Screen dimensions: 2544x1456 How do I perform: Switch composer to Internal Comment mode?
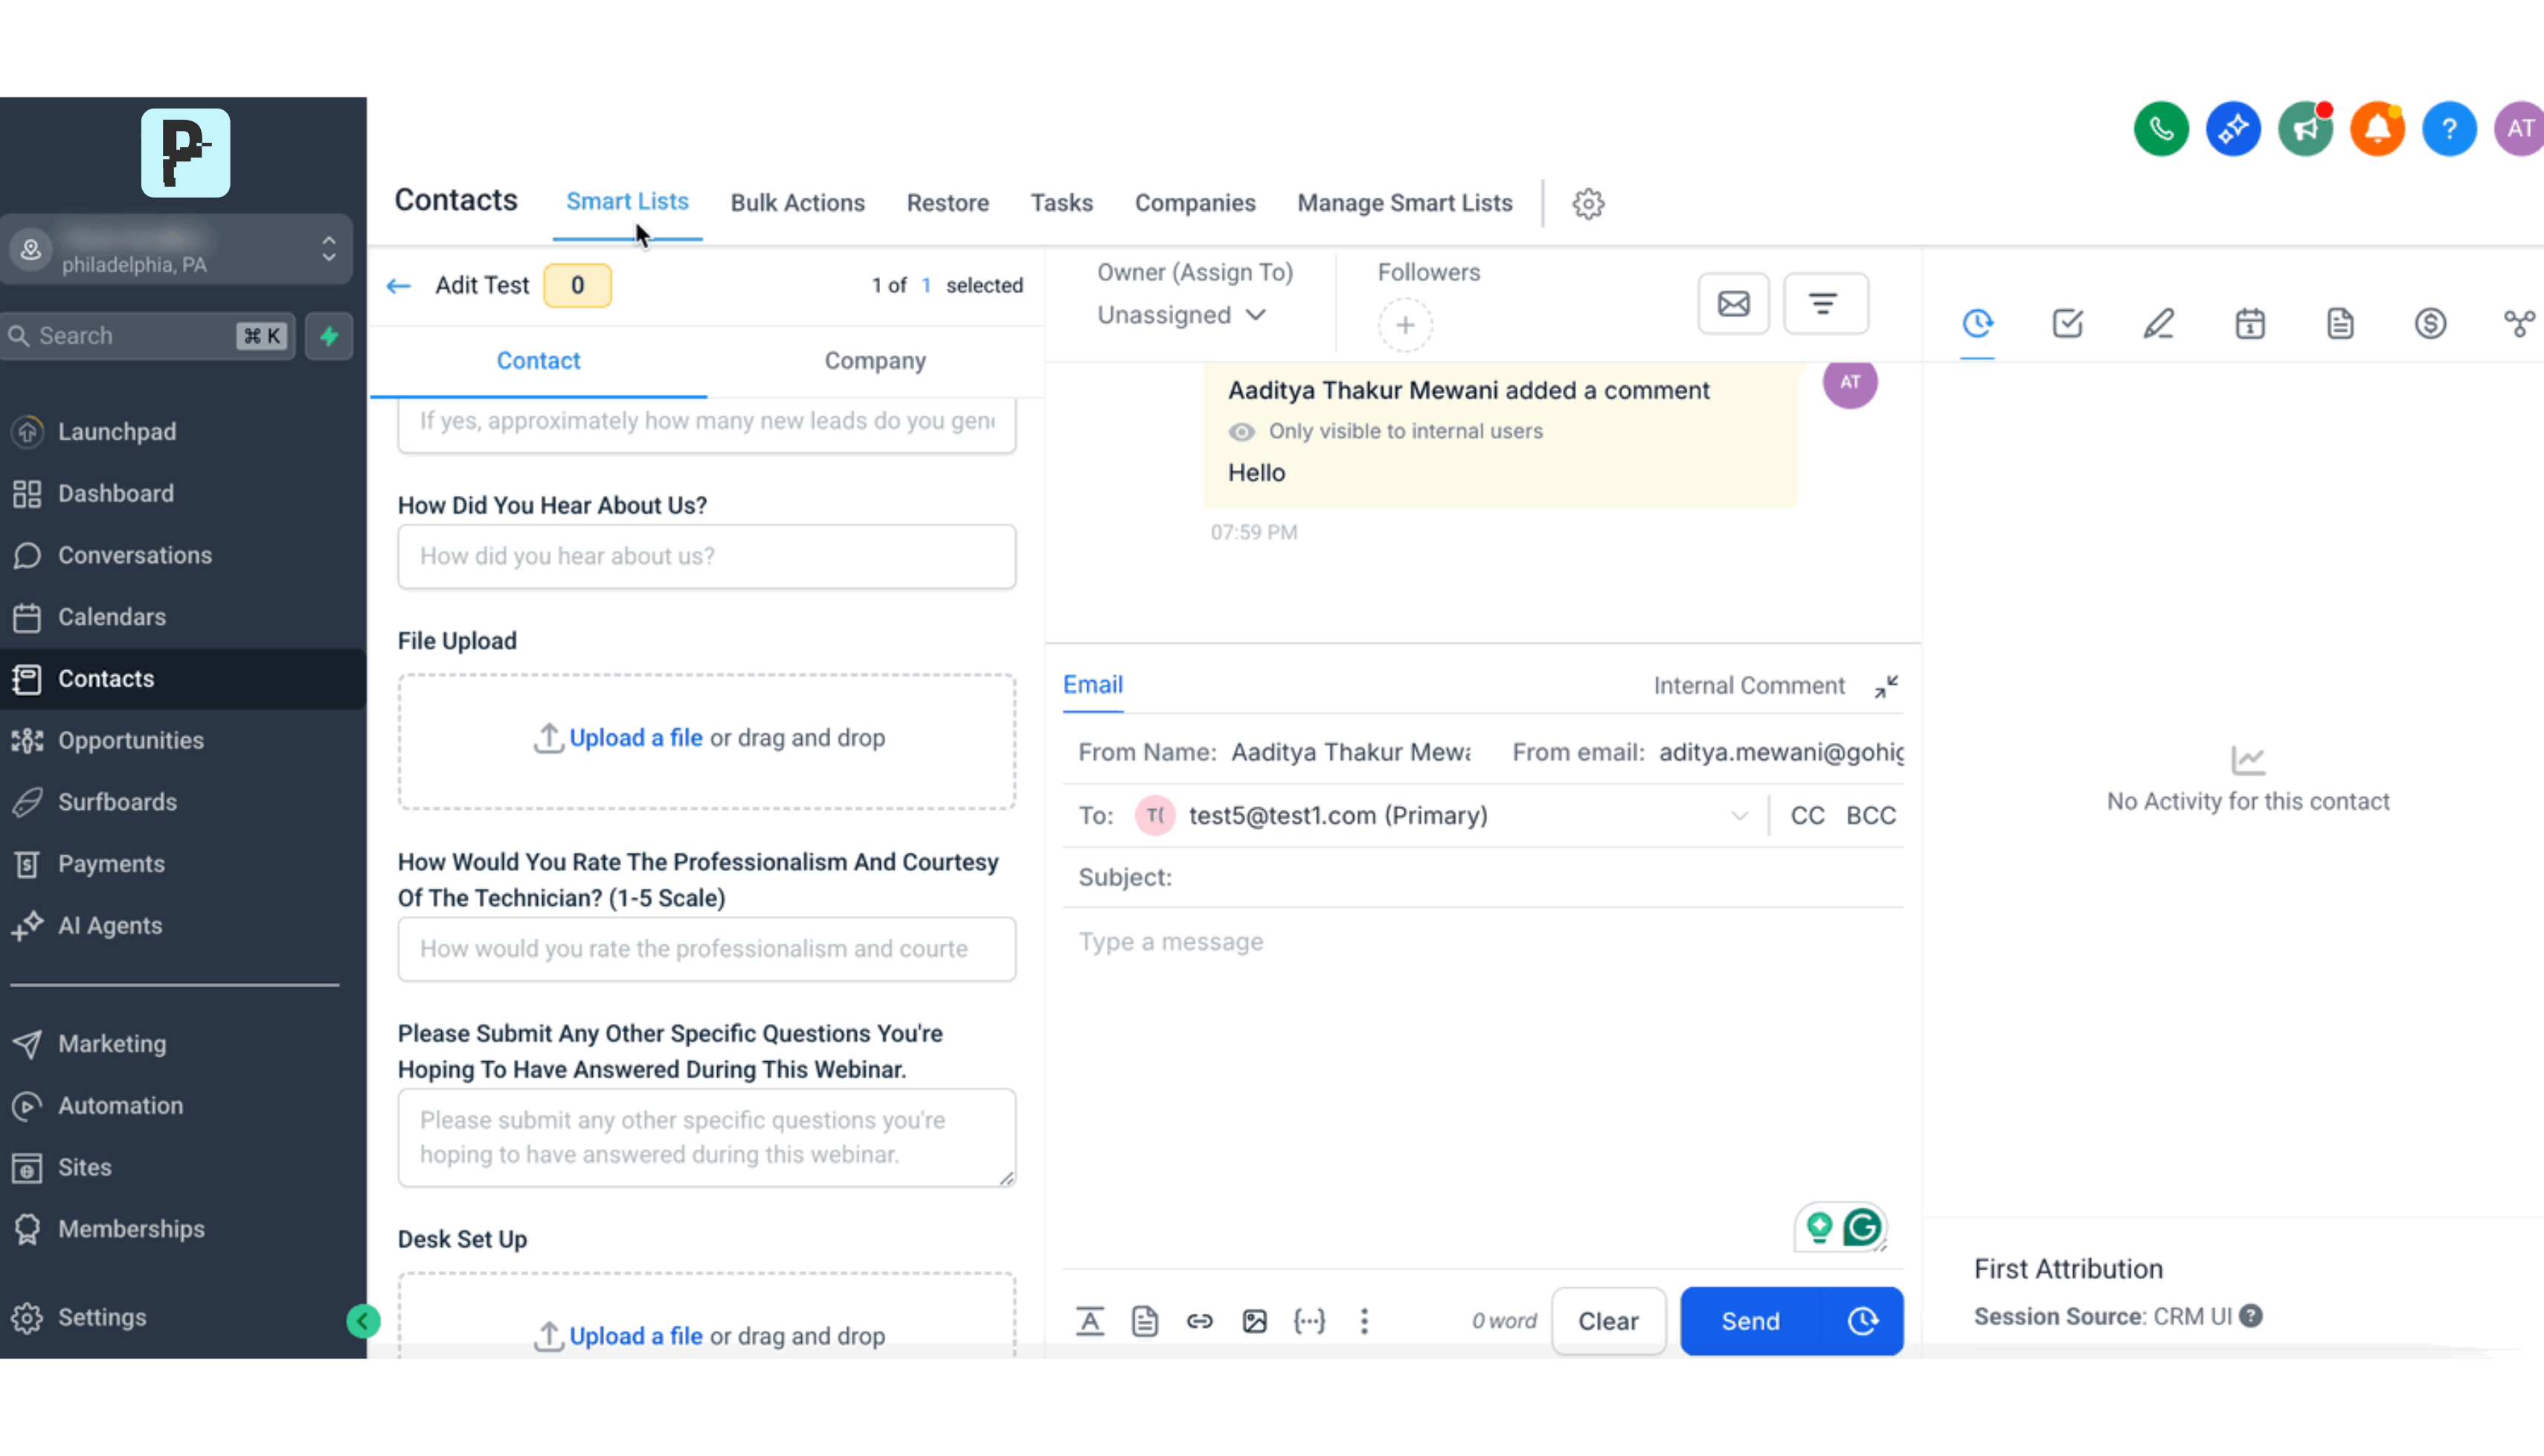(x=1748, y=686)
